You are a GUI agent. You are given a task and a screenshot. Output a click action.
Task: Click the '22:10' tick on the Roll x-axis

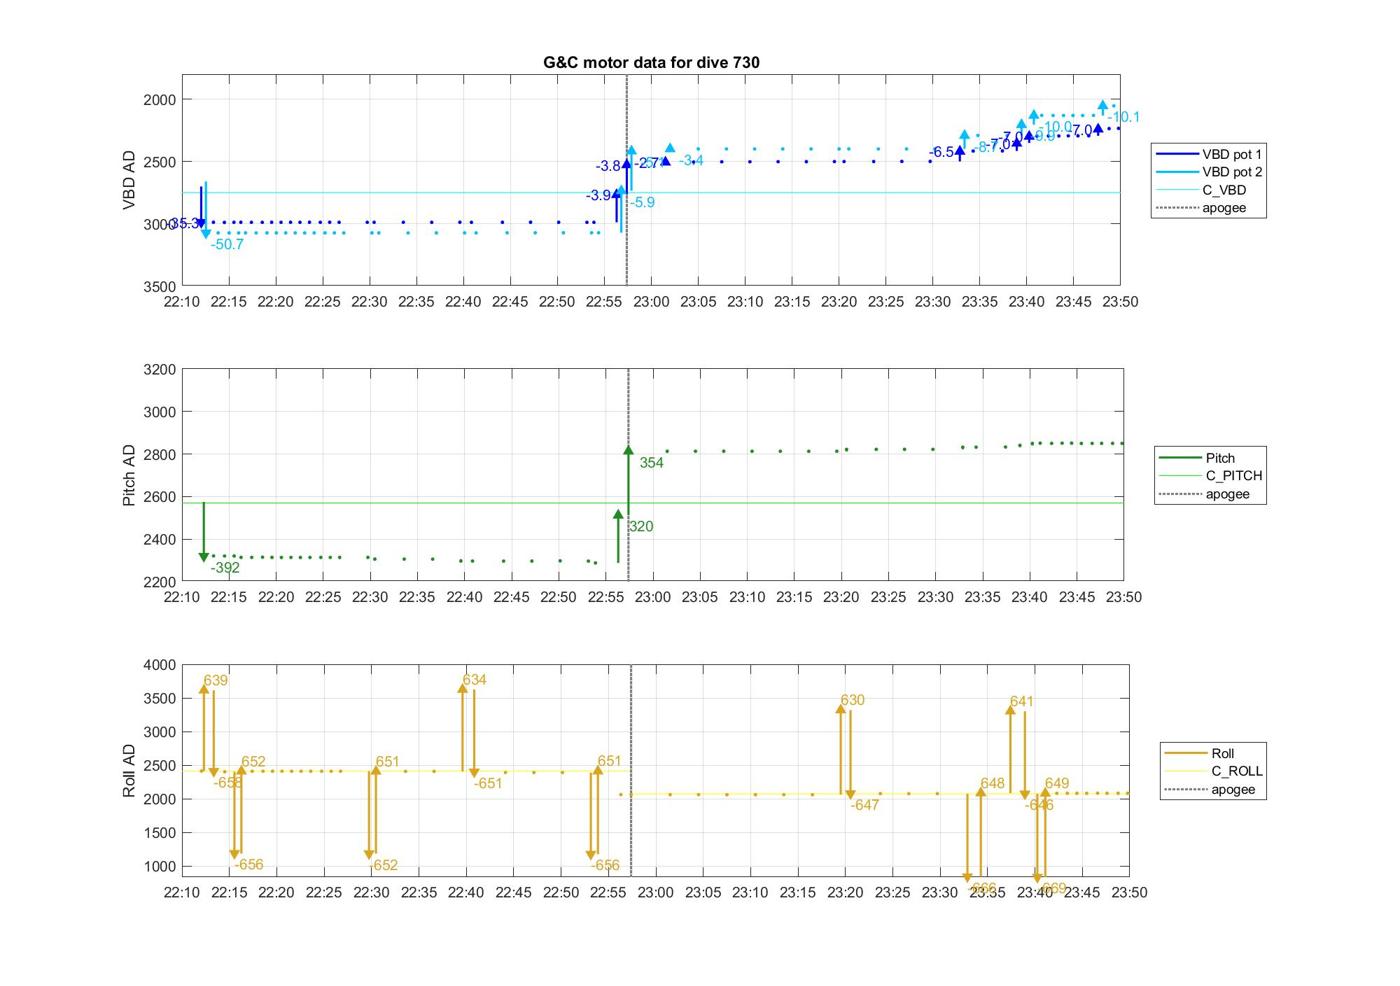(182, 892)
